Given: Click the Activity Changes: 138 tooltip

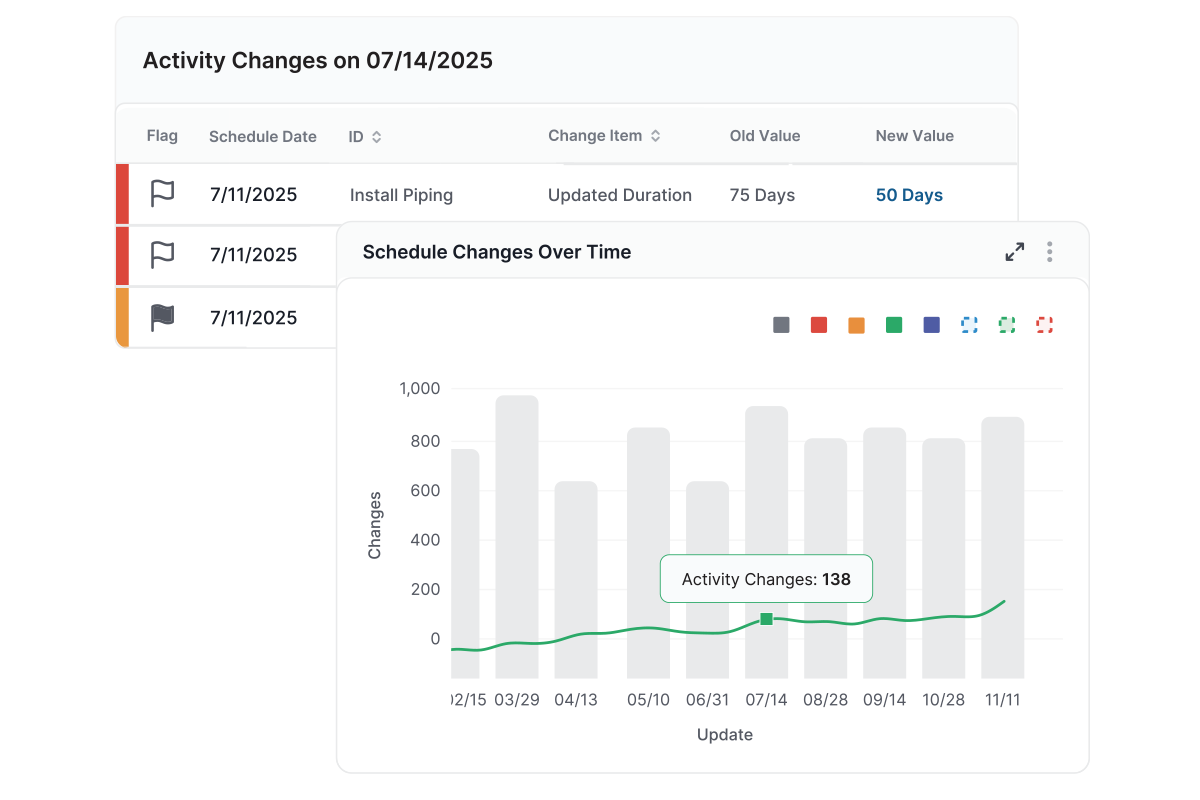Looking at the screenshot, I should click(x=766, y=579).
